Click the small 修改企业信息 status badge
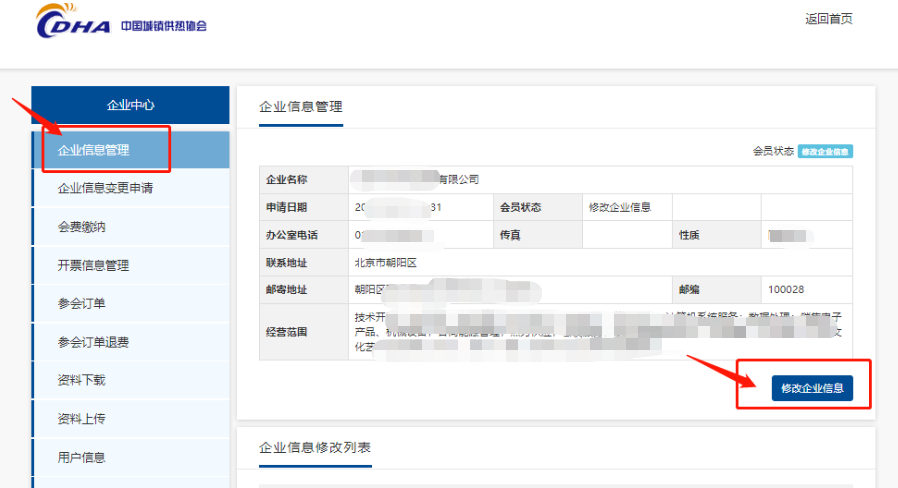This screenshot has width=898, height=488. coord(825,151)
